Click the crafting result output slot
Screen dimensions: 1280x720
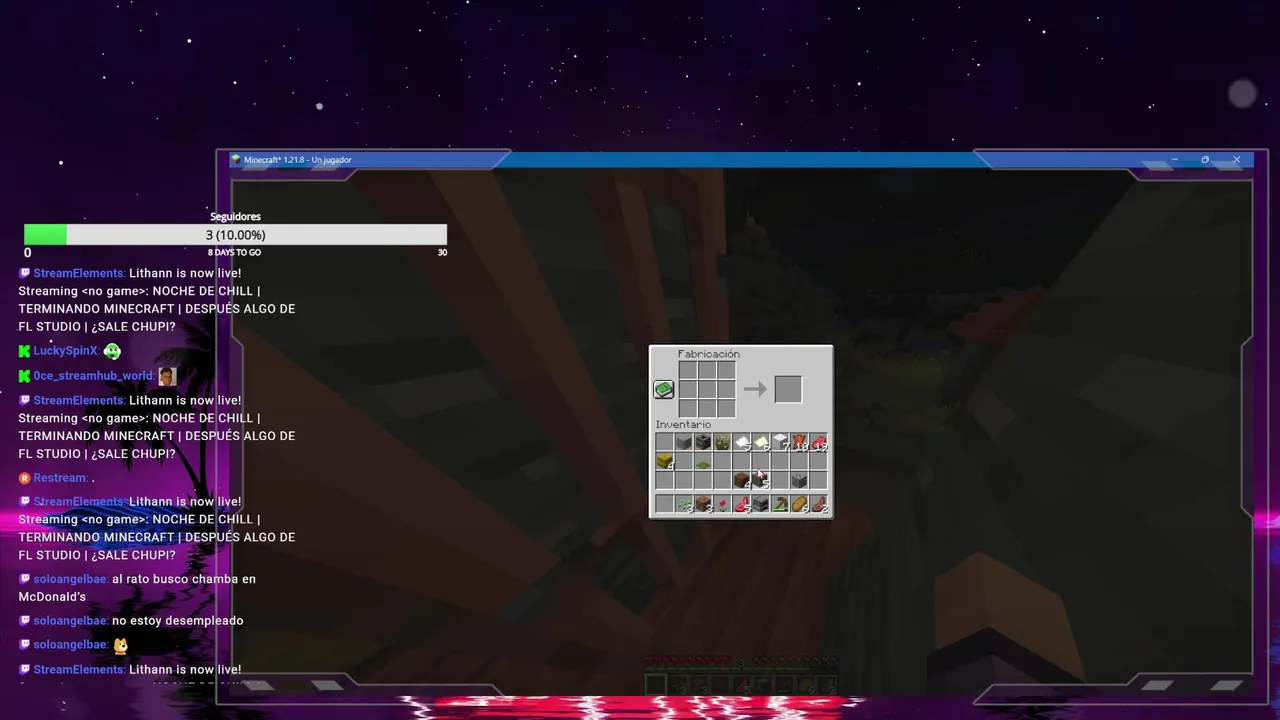pos(789,389)
